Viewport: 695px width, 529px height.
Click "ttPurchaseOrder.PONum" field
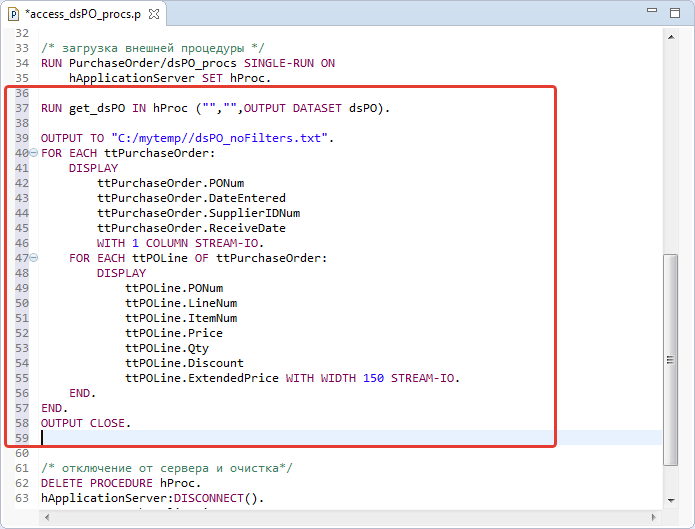pyautogui.click(x=171, y=183)
